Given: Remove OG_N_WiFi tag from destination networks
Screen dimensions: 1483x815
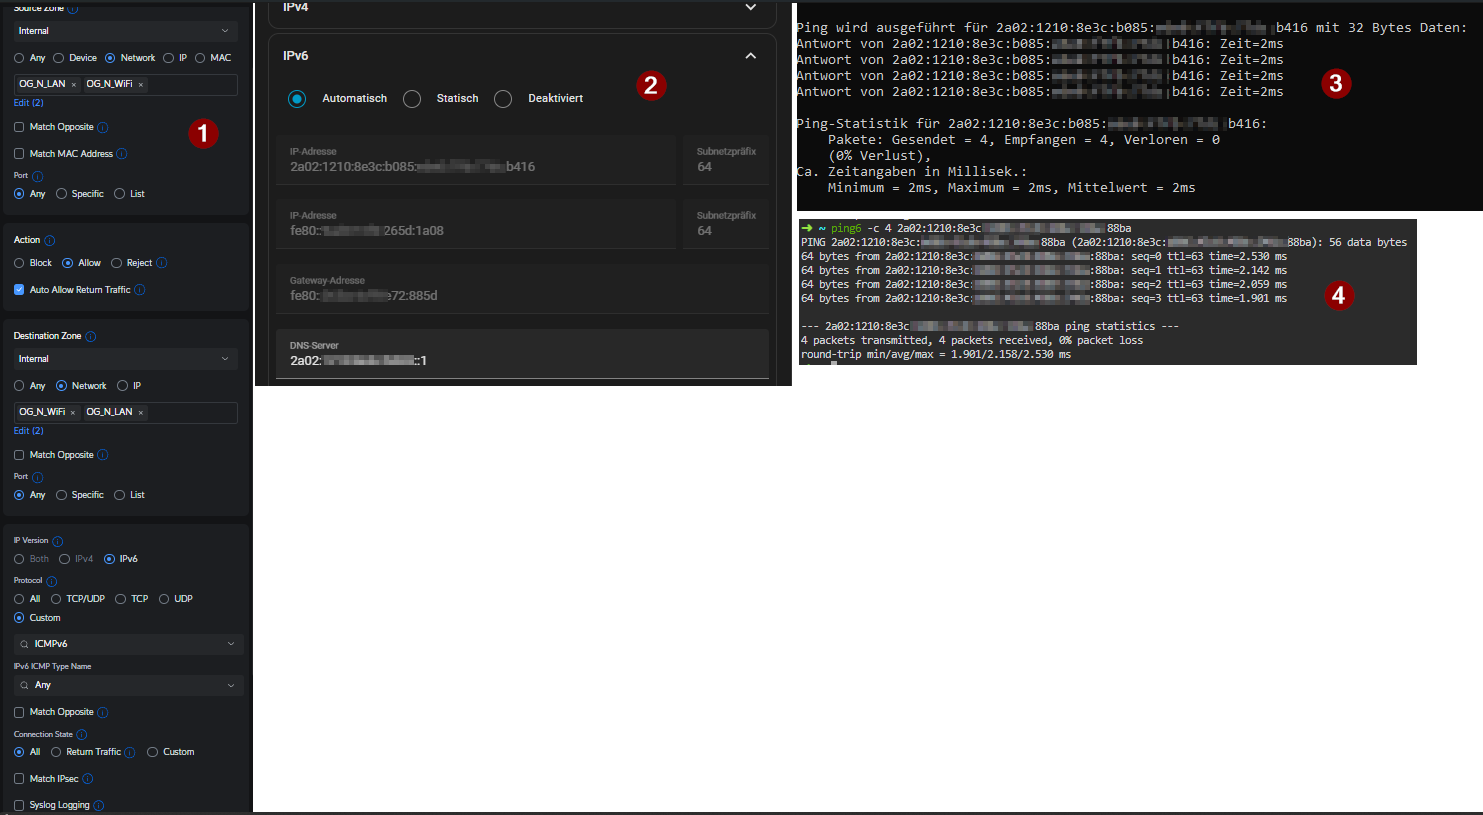Looking at the screenshot, I should [73, 413].
